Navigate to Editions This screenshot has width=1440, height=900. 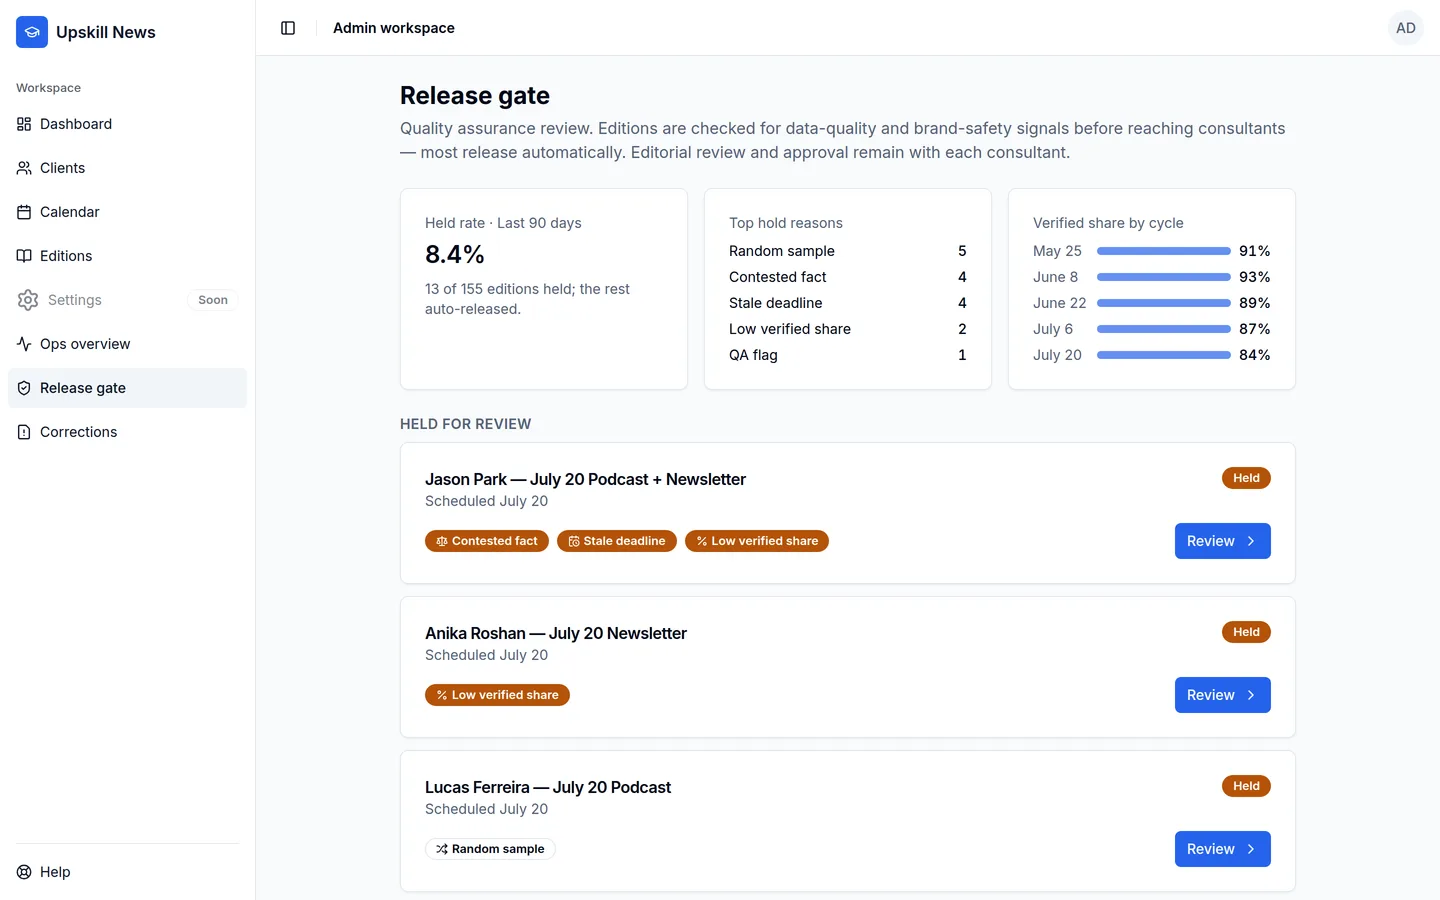pyautogui.click(x=127, y=256)
